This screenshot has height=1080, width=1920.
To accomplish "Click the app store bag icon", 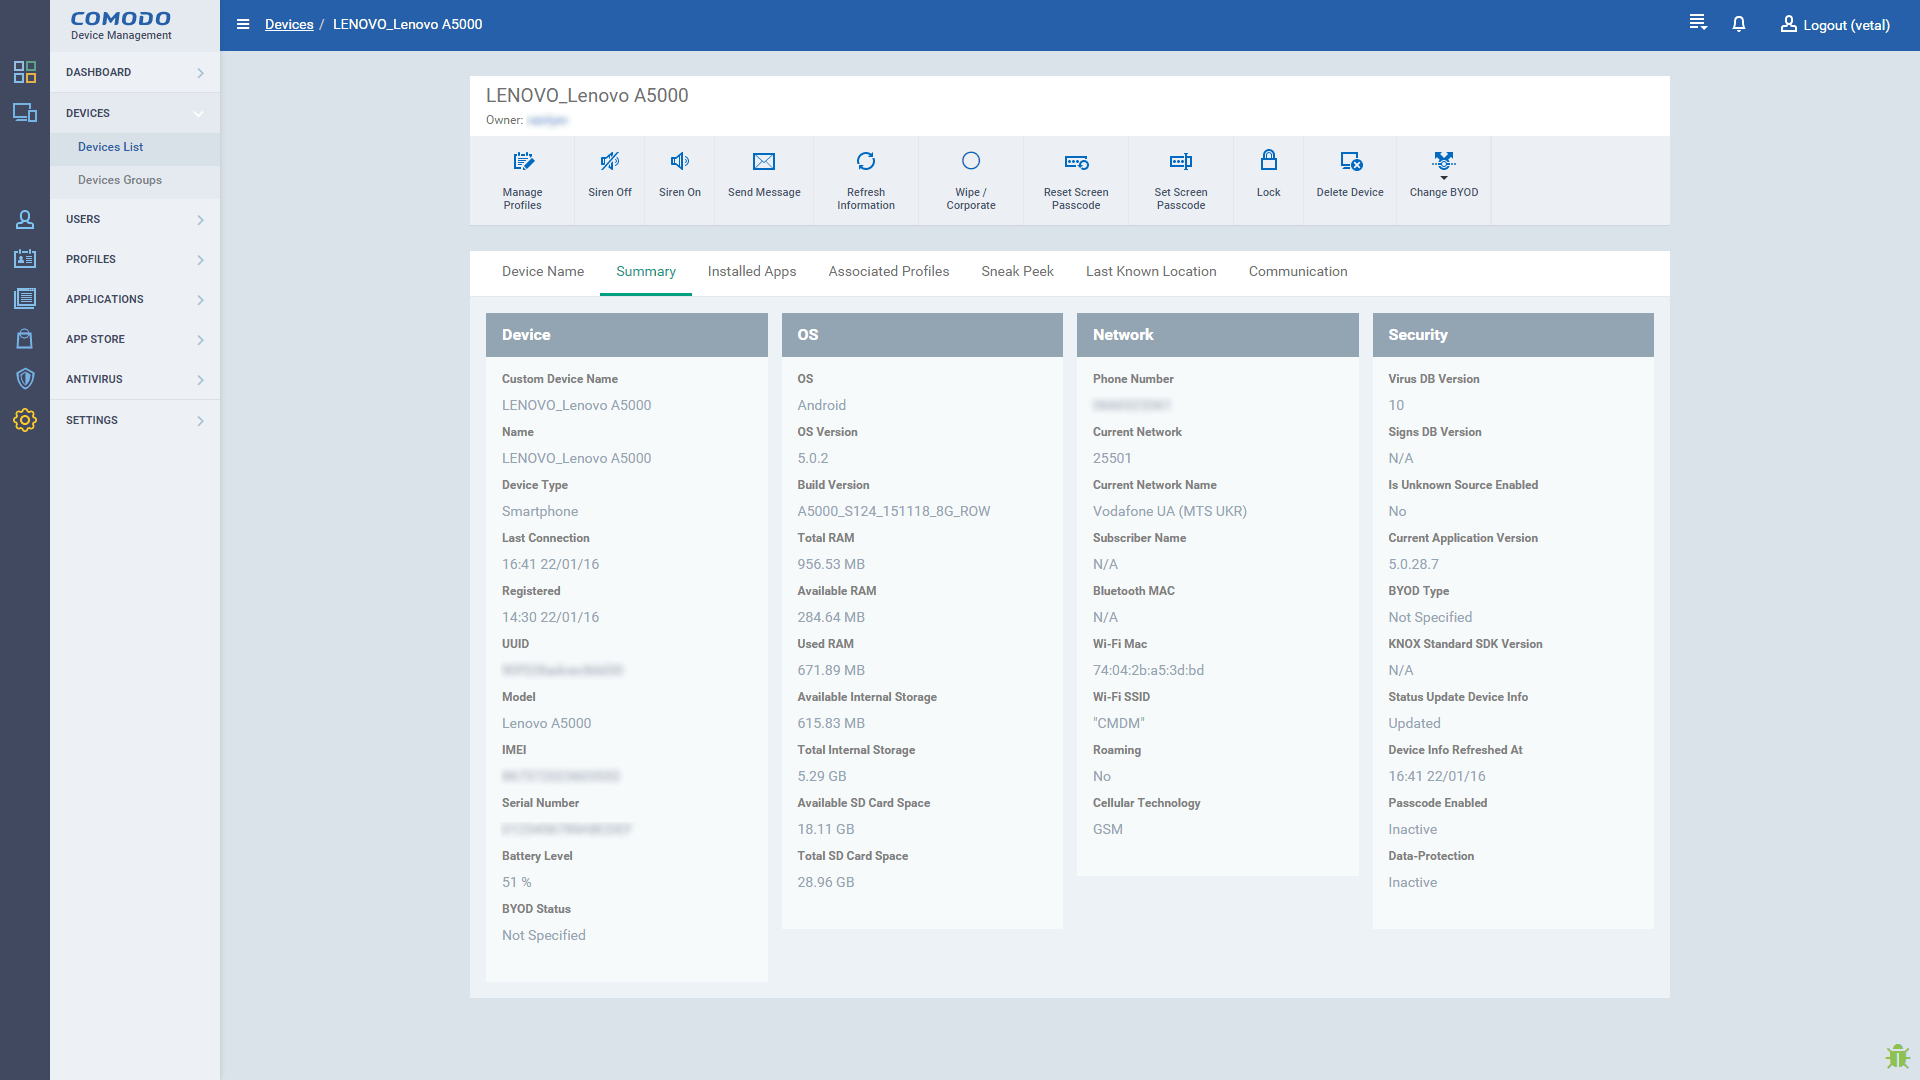I will pyautogui.click(x=25, y=339).
